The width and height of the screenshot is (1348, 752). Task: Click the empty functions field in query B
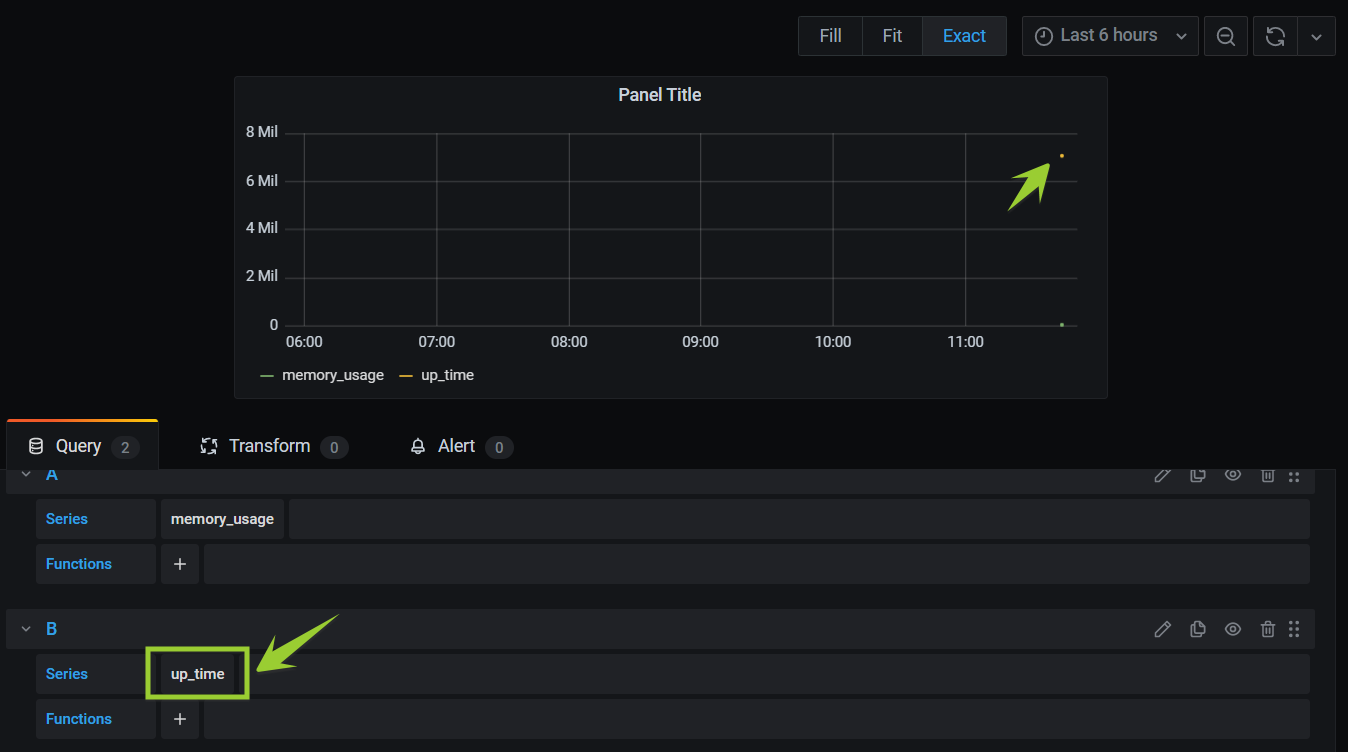pos(757,719)
